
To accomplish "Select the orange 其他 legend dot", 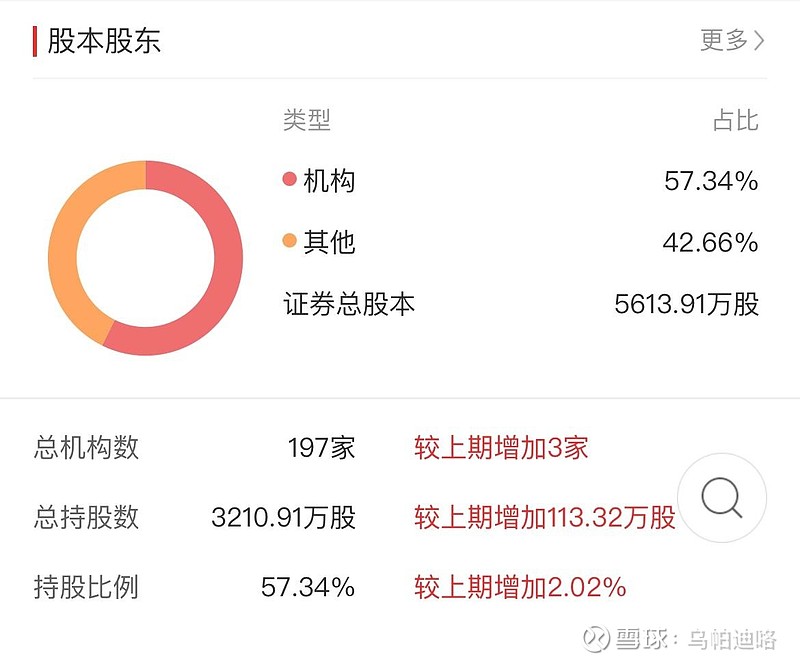I will 289,240.
